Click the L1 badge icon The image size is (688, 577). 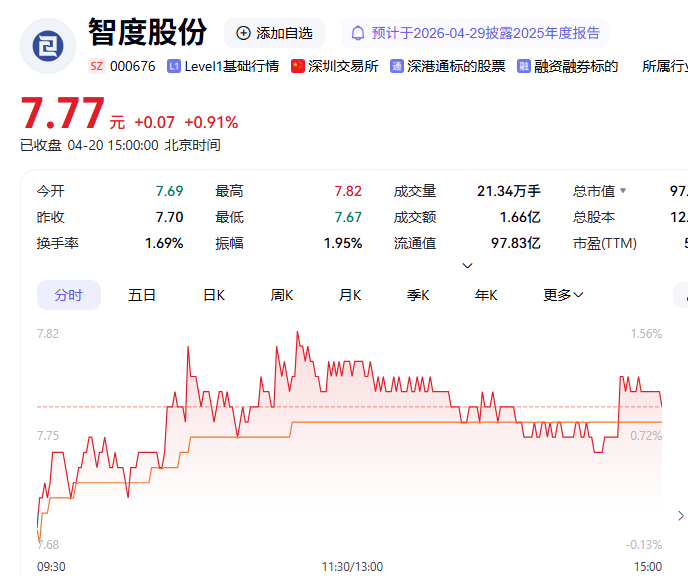[174, 66]
